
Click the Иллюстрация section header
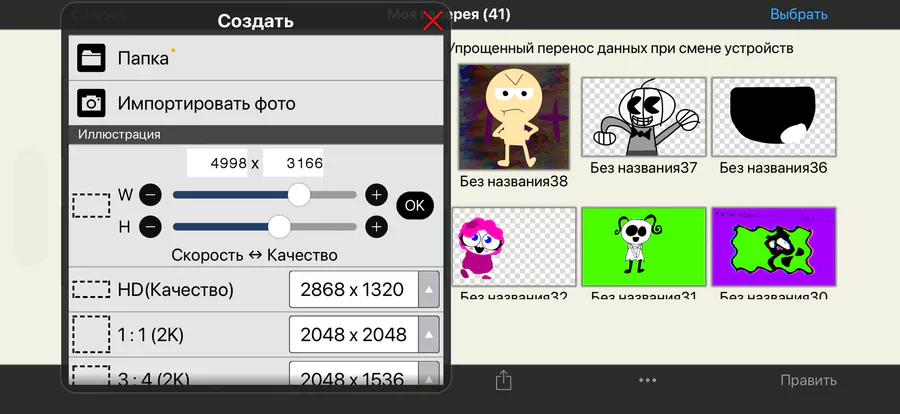(256, 135)
